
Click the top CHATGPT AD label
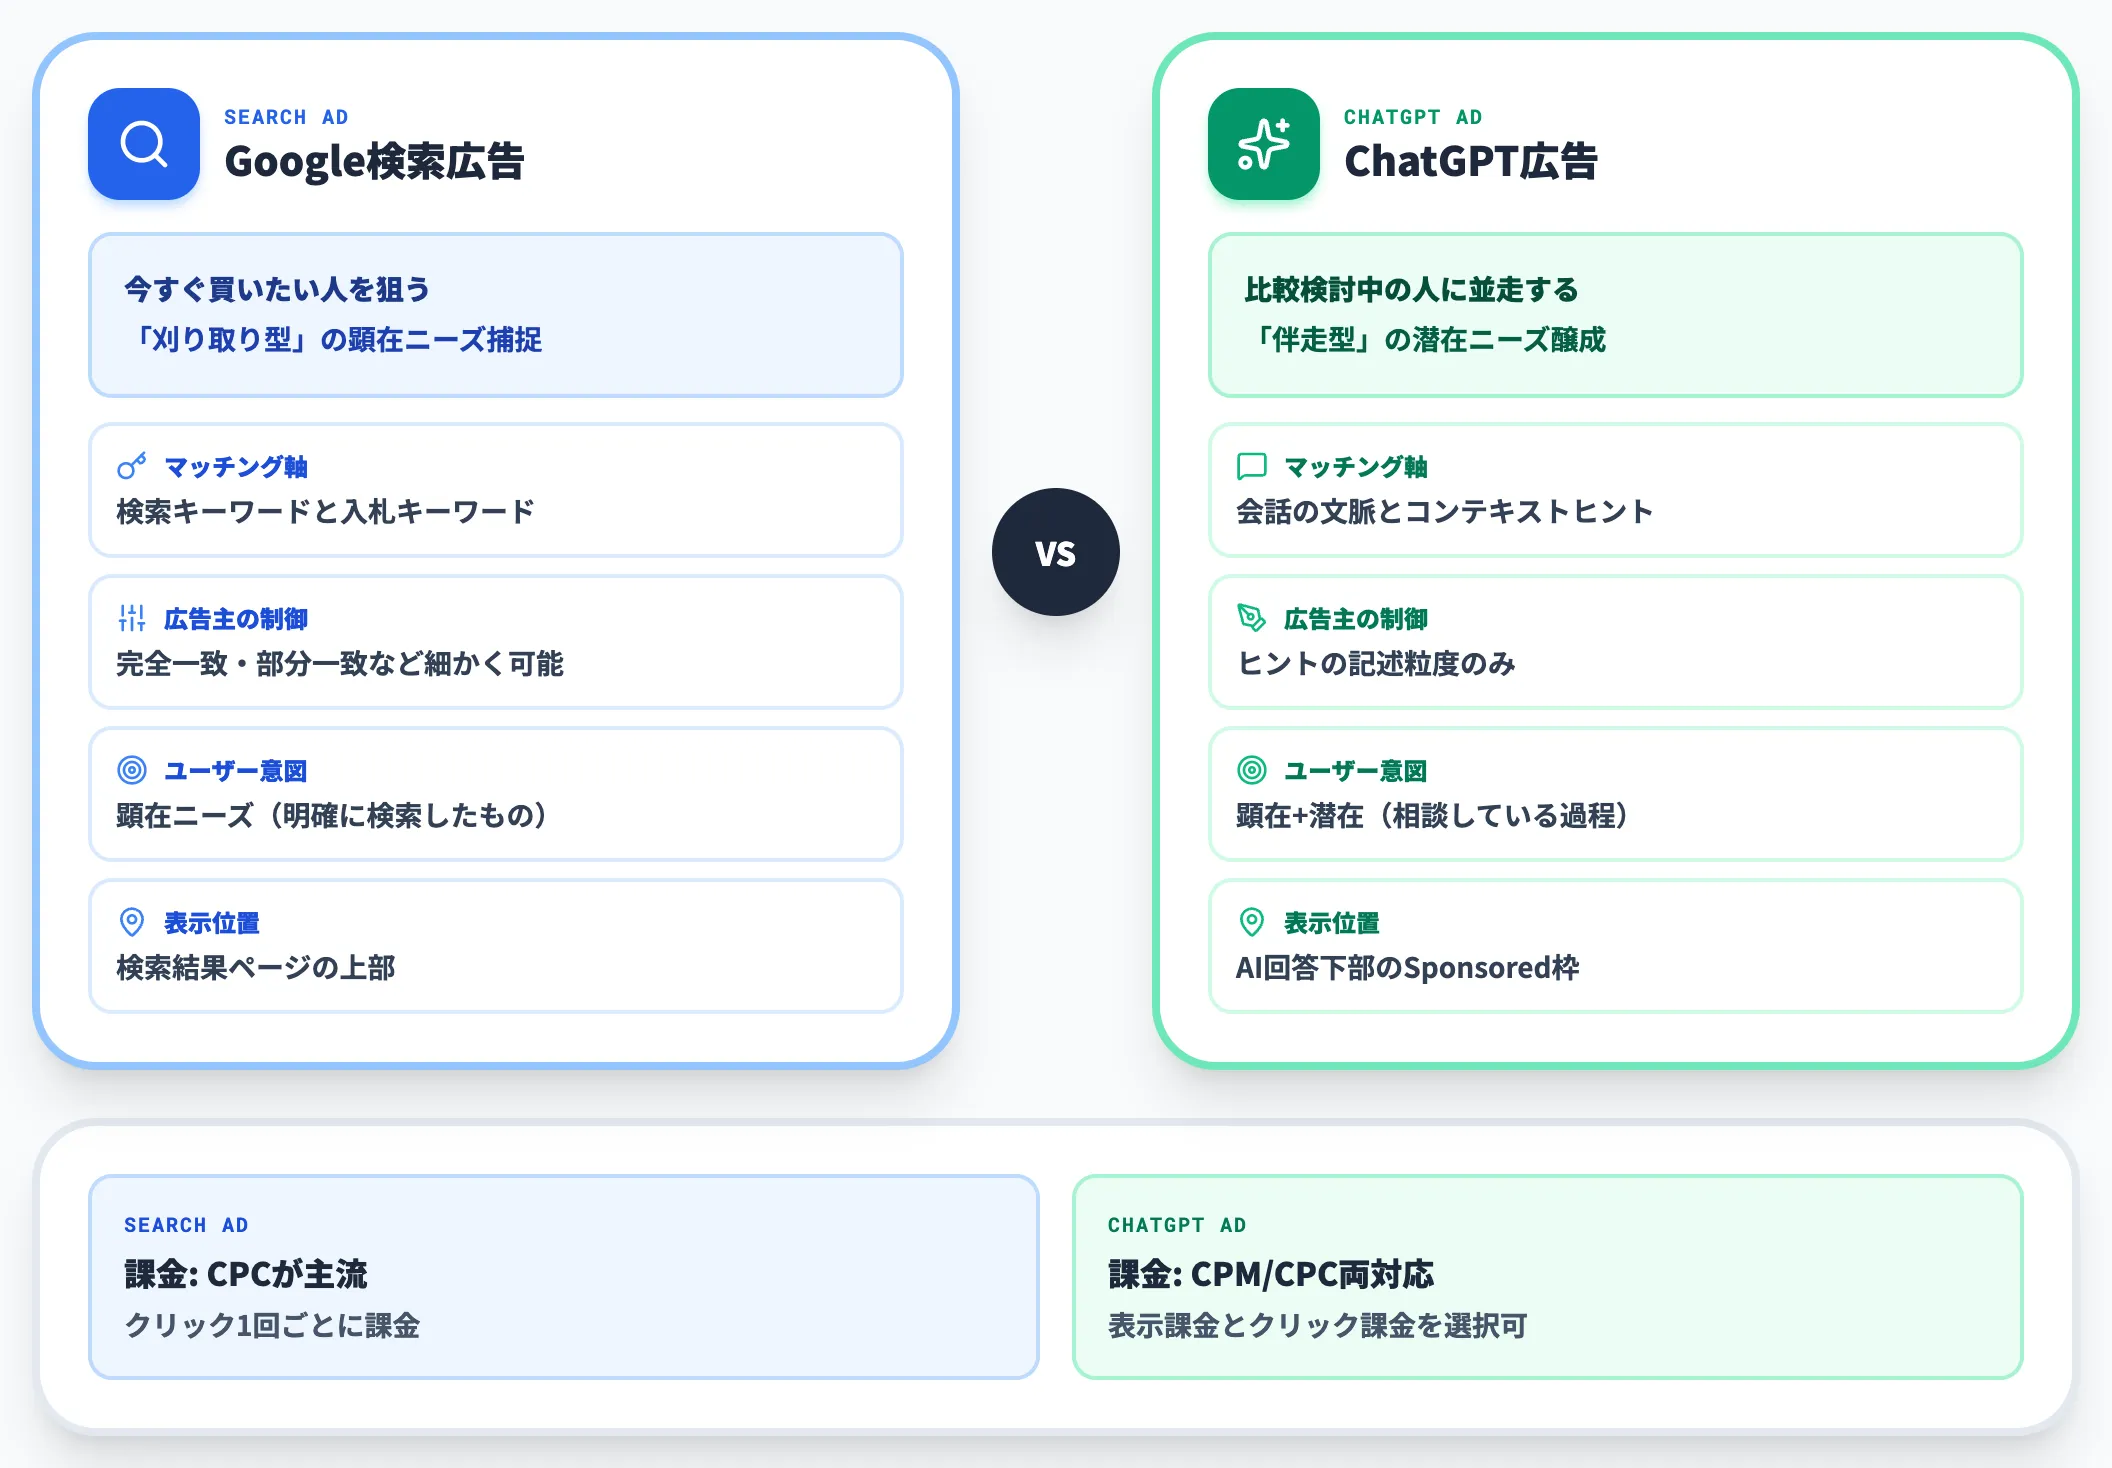1413,117
